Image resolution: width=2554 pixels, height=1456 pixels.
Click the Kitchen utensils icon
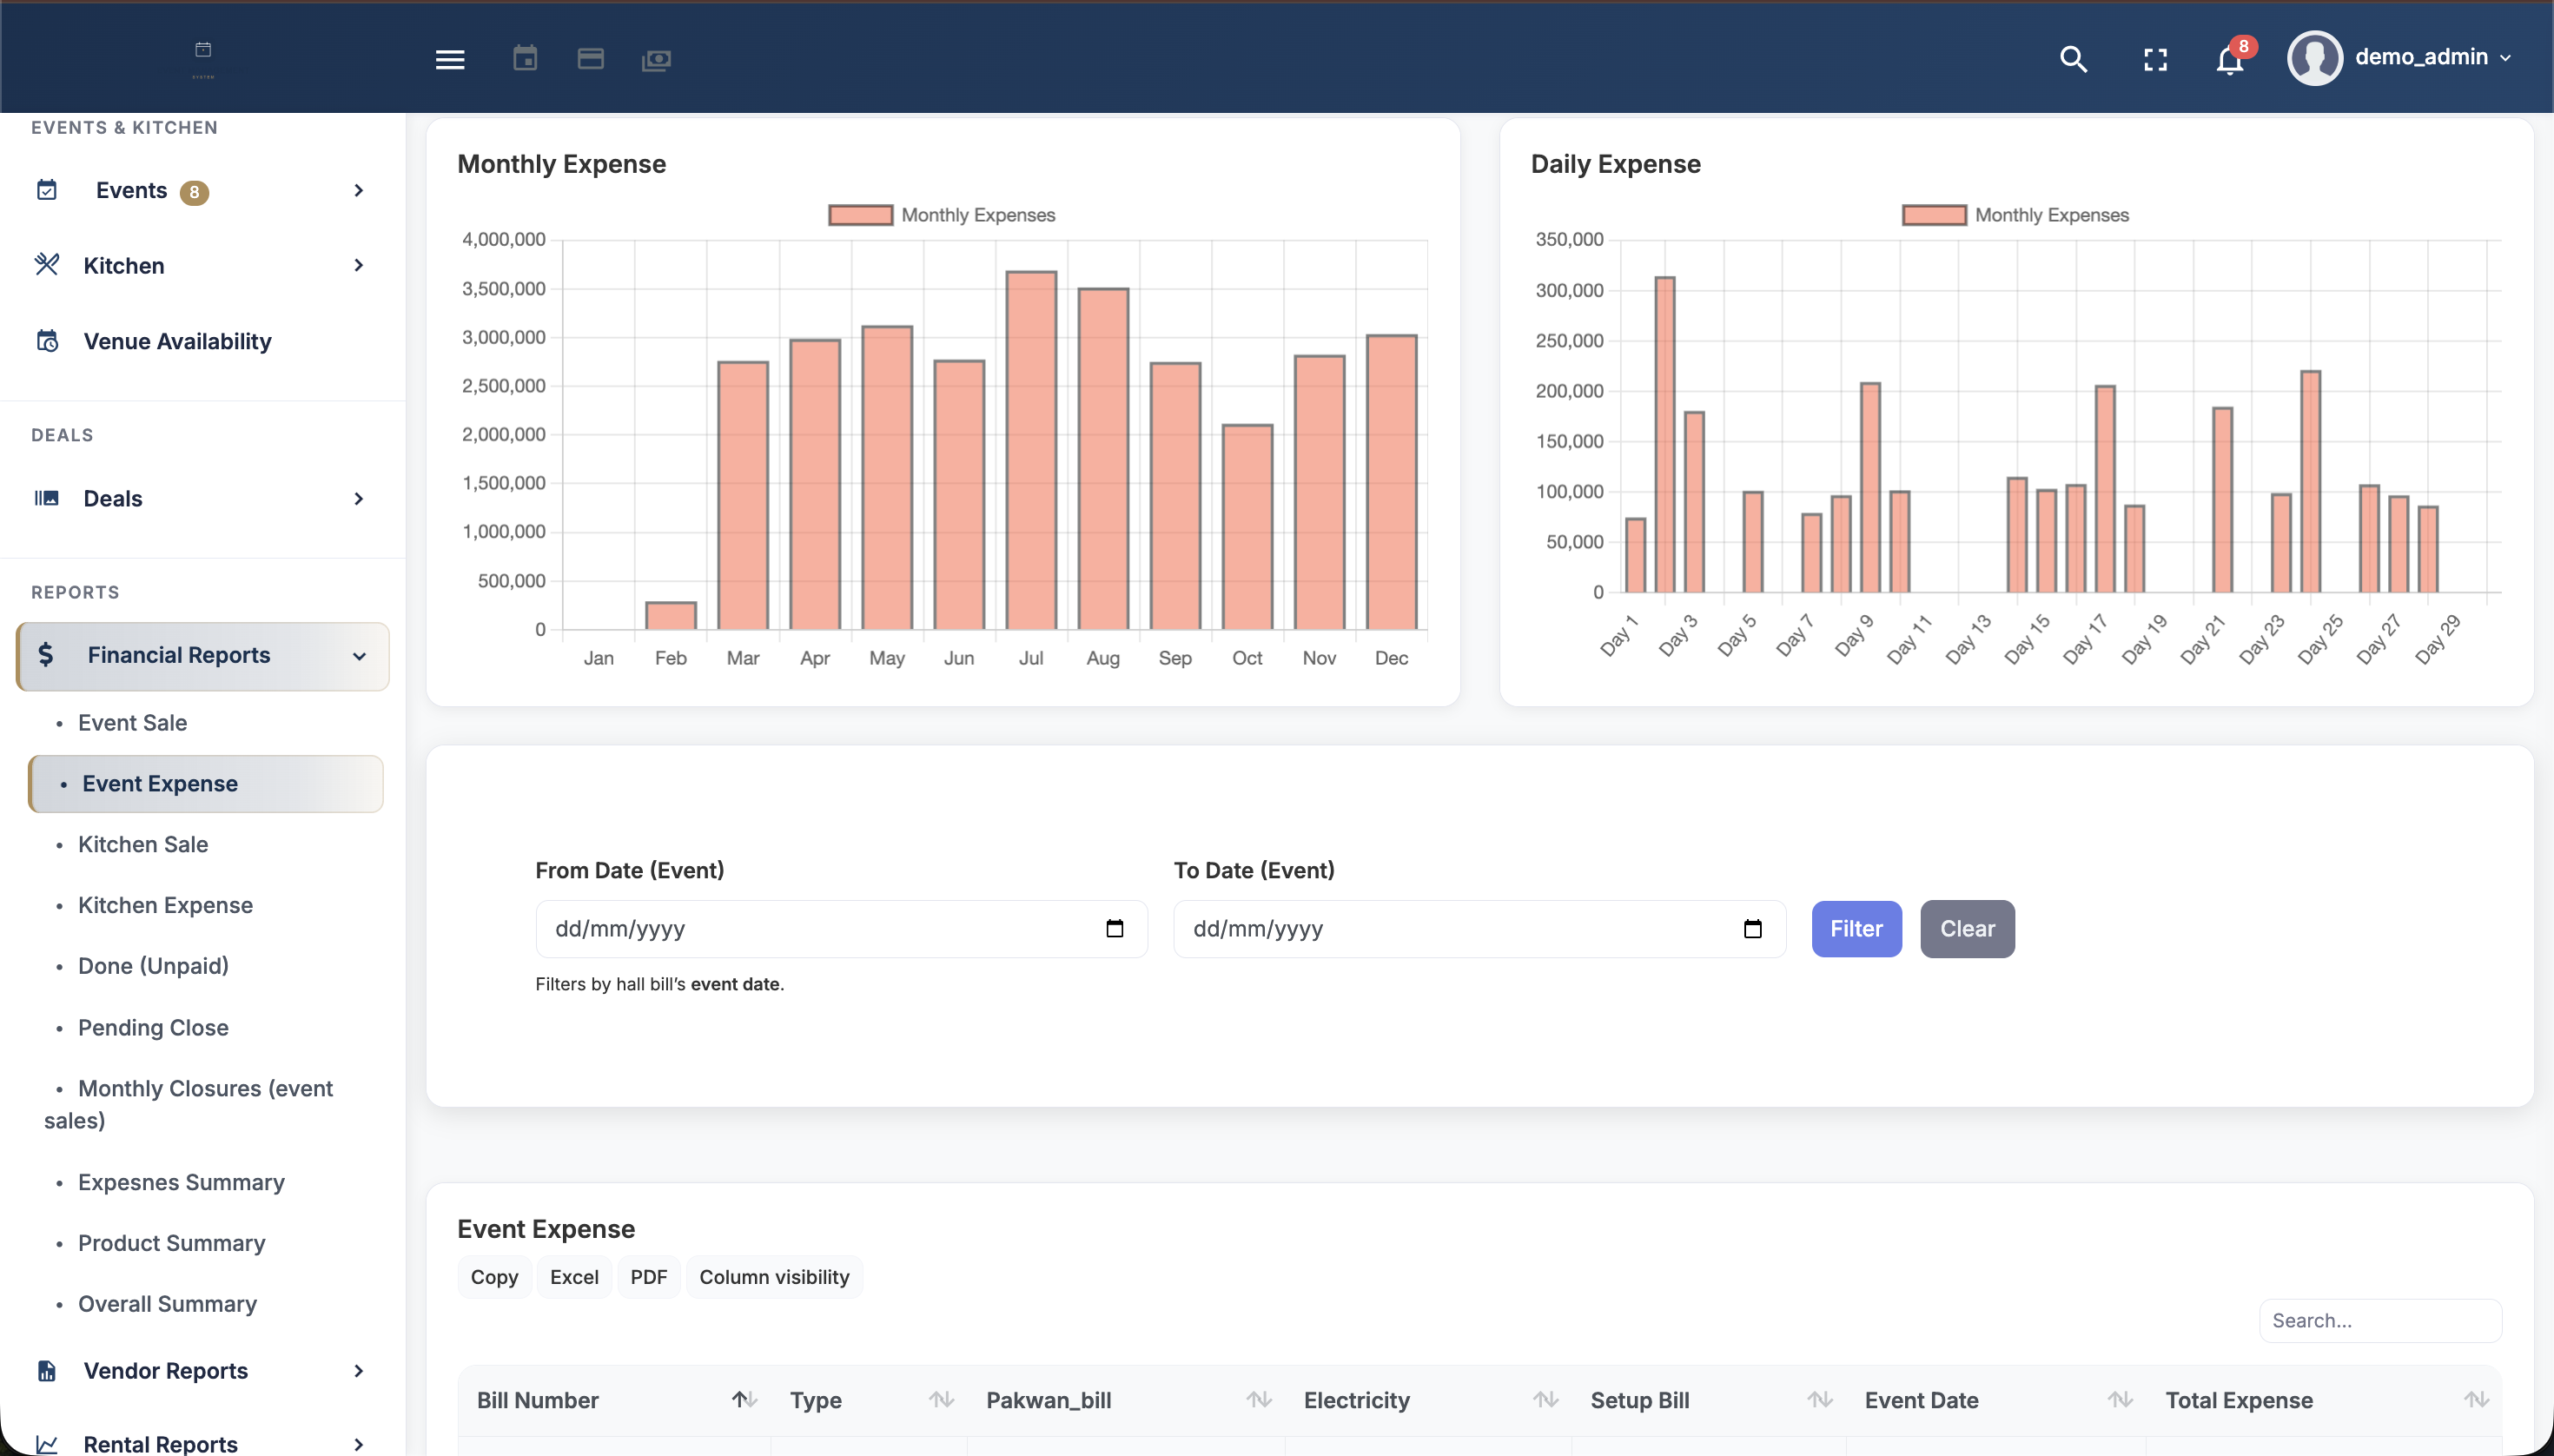click(47, 265)
